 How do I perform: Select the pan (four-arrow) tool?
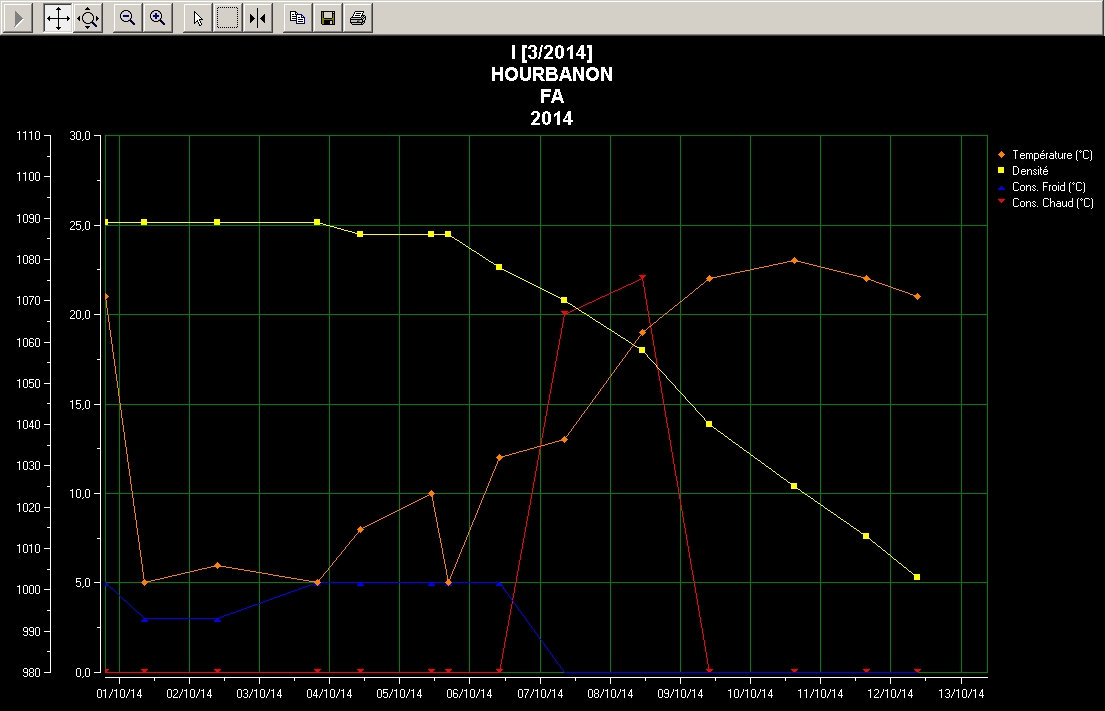[58, 17]
